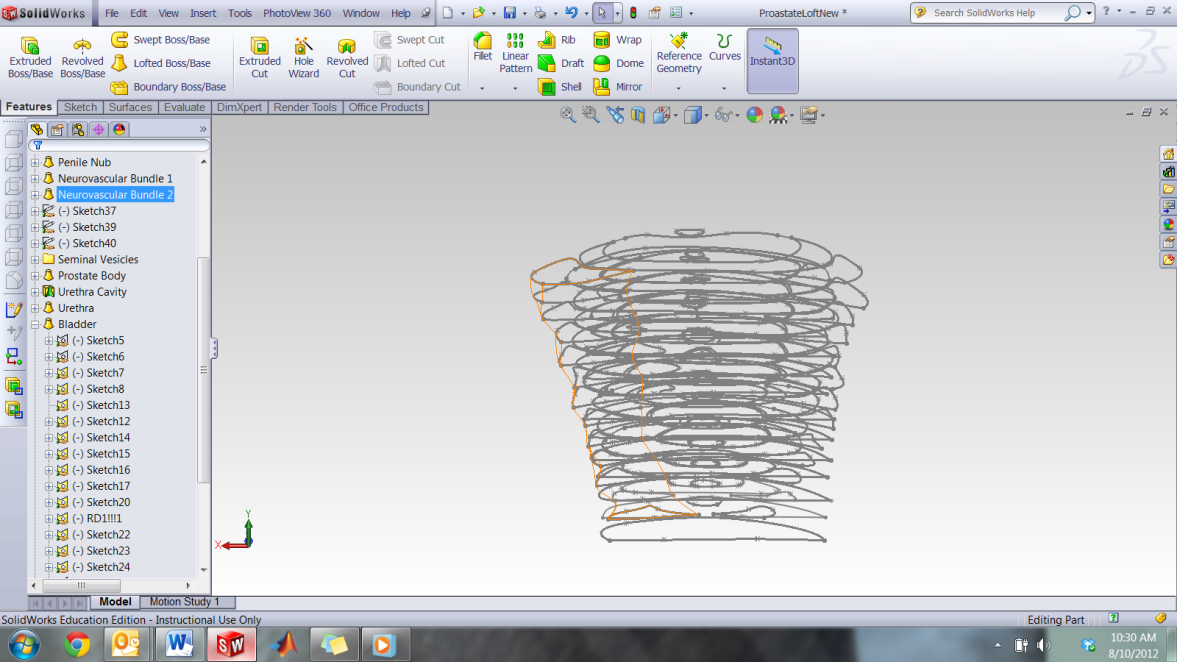Click the feature tree filter field
Image resolution: width=1177 pixels, height=662 pixels.
tap(119, 146)
